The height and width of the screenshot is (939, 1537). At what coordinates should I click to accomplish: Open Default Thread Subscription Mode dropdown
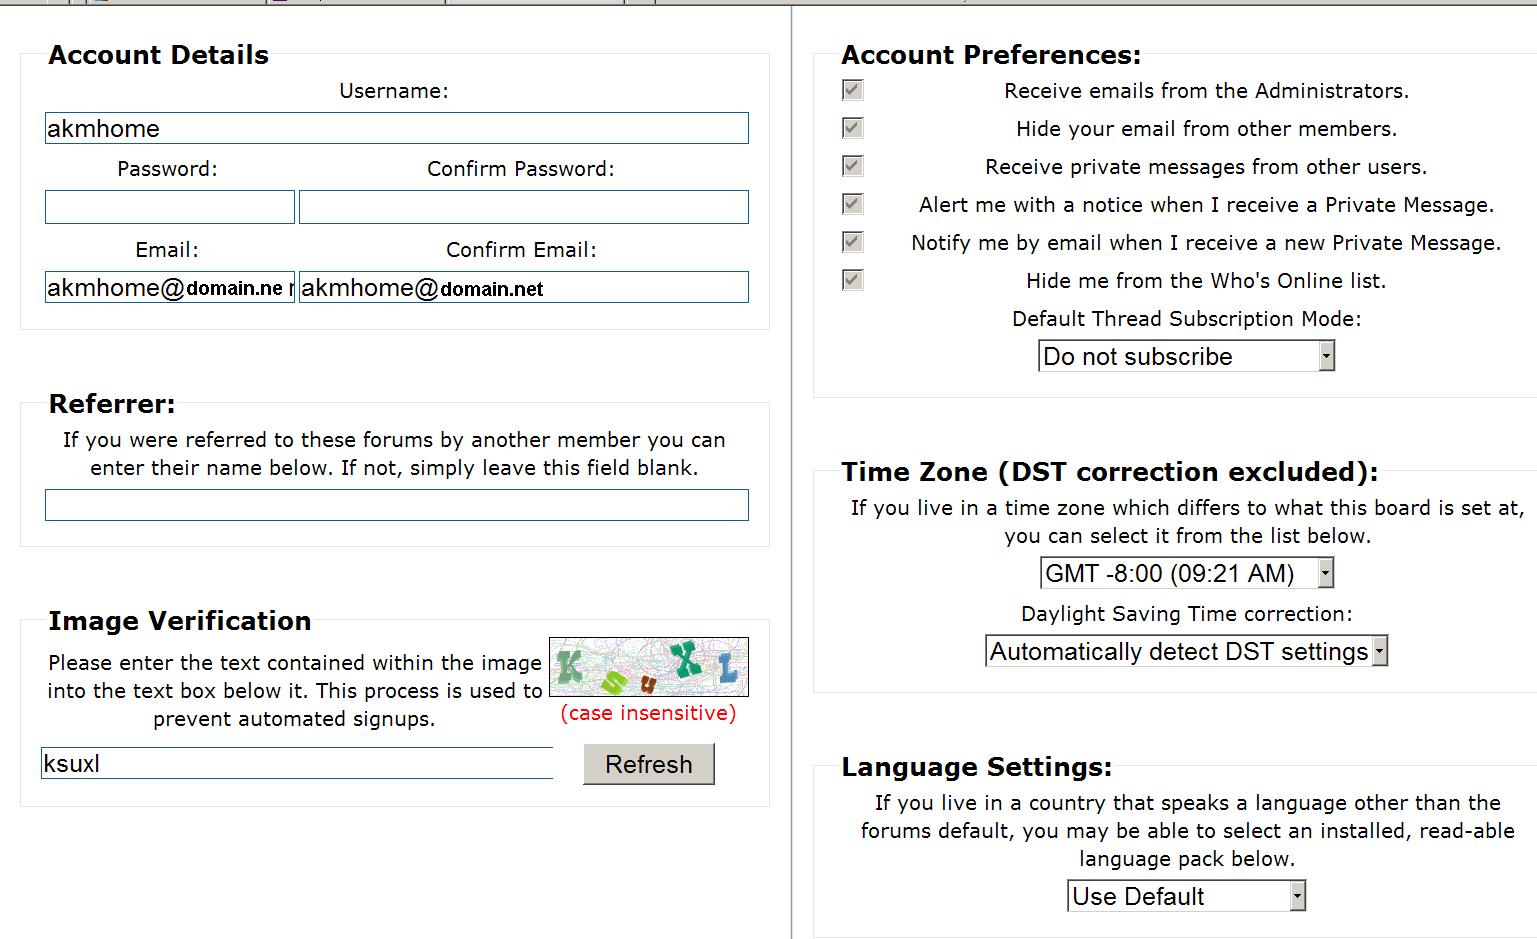click(x=1186, y=357)
